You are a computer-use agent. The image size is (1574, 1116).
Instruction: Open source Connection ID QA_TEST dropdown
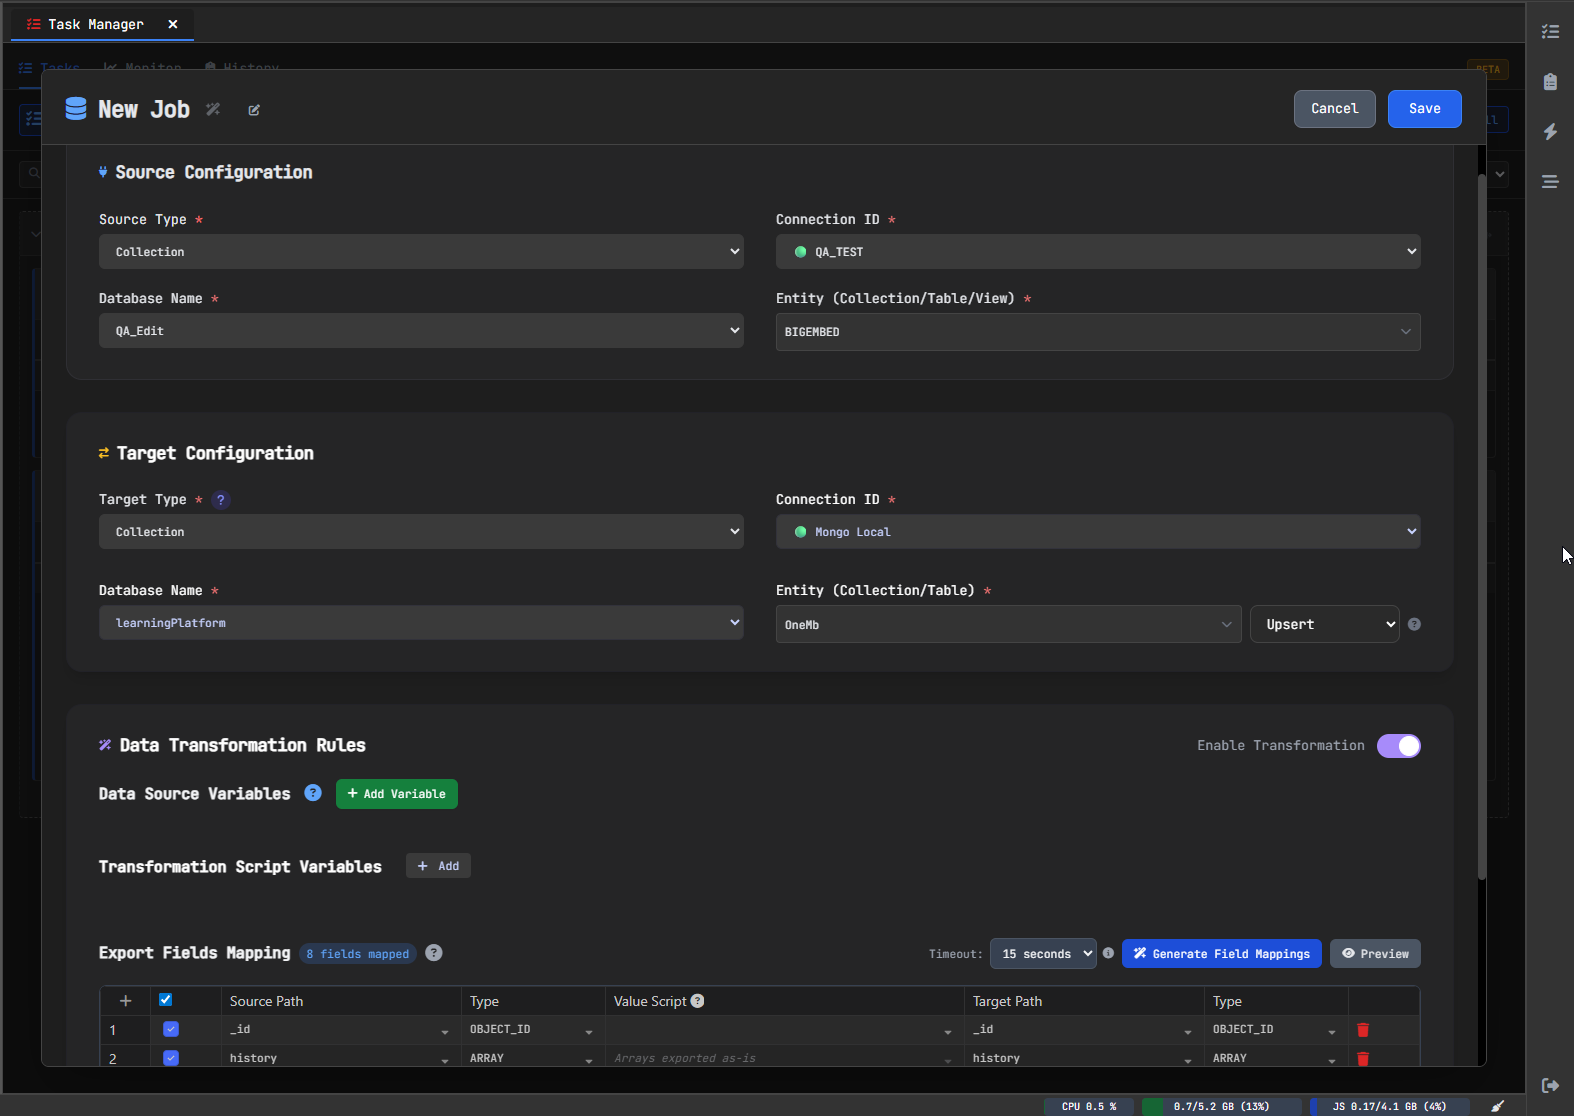coord(1098,252)
